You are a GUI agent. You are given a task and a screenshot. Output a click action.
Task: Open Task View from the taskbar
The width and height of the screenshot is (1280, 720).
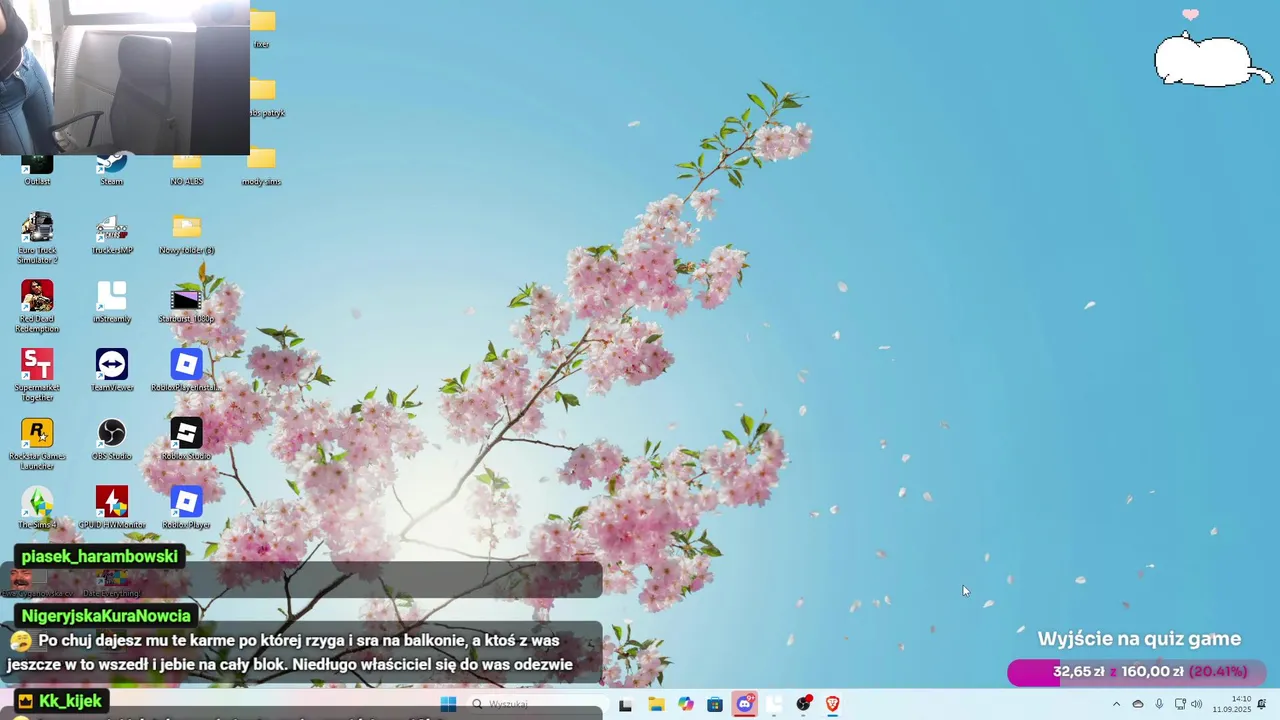click(626, 704)
